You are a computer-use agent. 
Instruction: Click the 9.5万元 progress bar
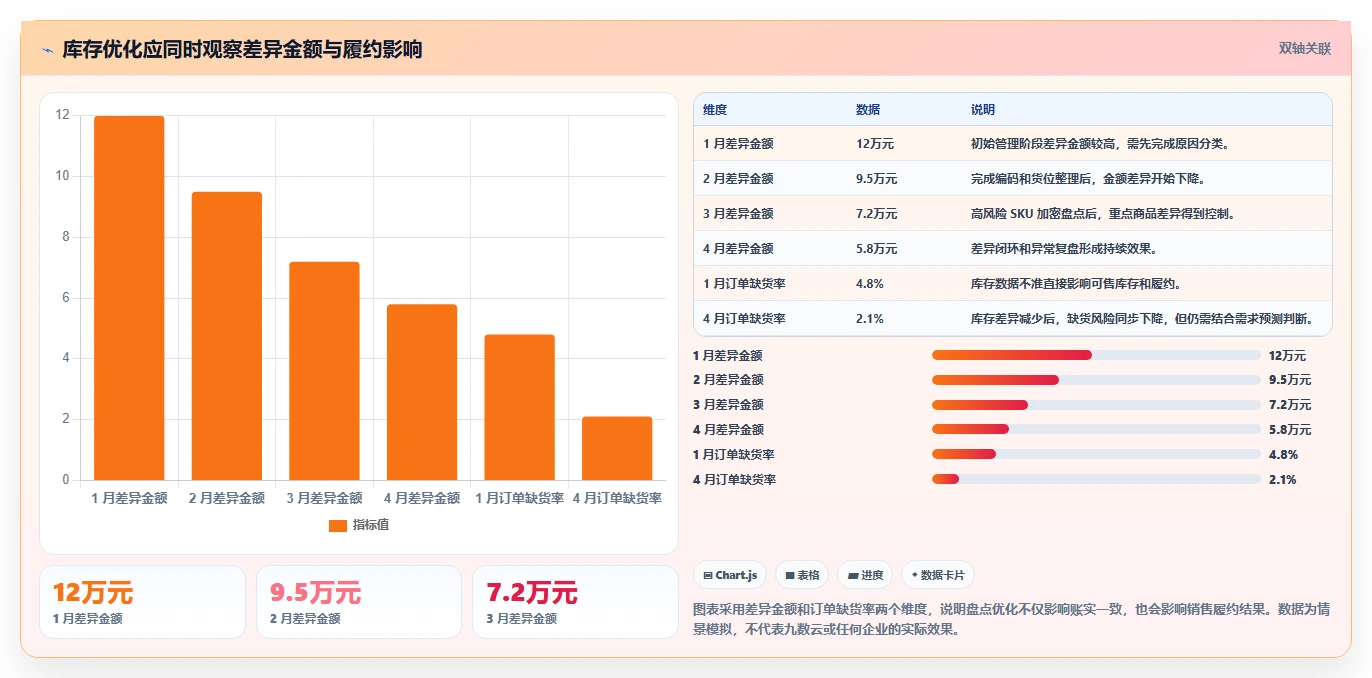[x=1096, y=380]
